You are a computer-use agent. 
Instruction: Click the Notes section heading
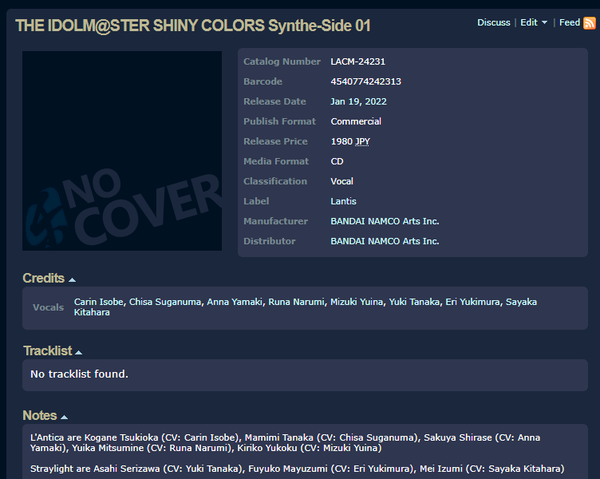point(39,415)
